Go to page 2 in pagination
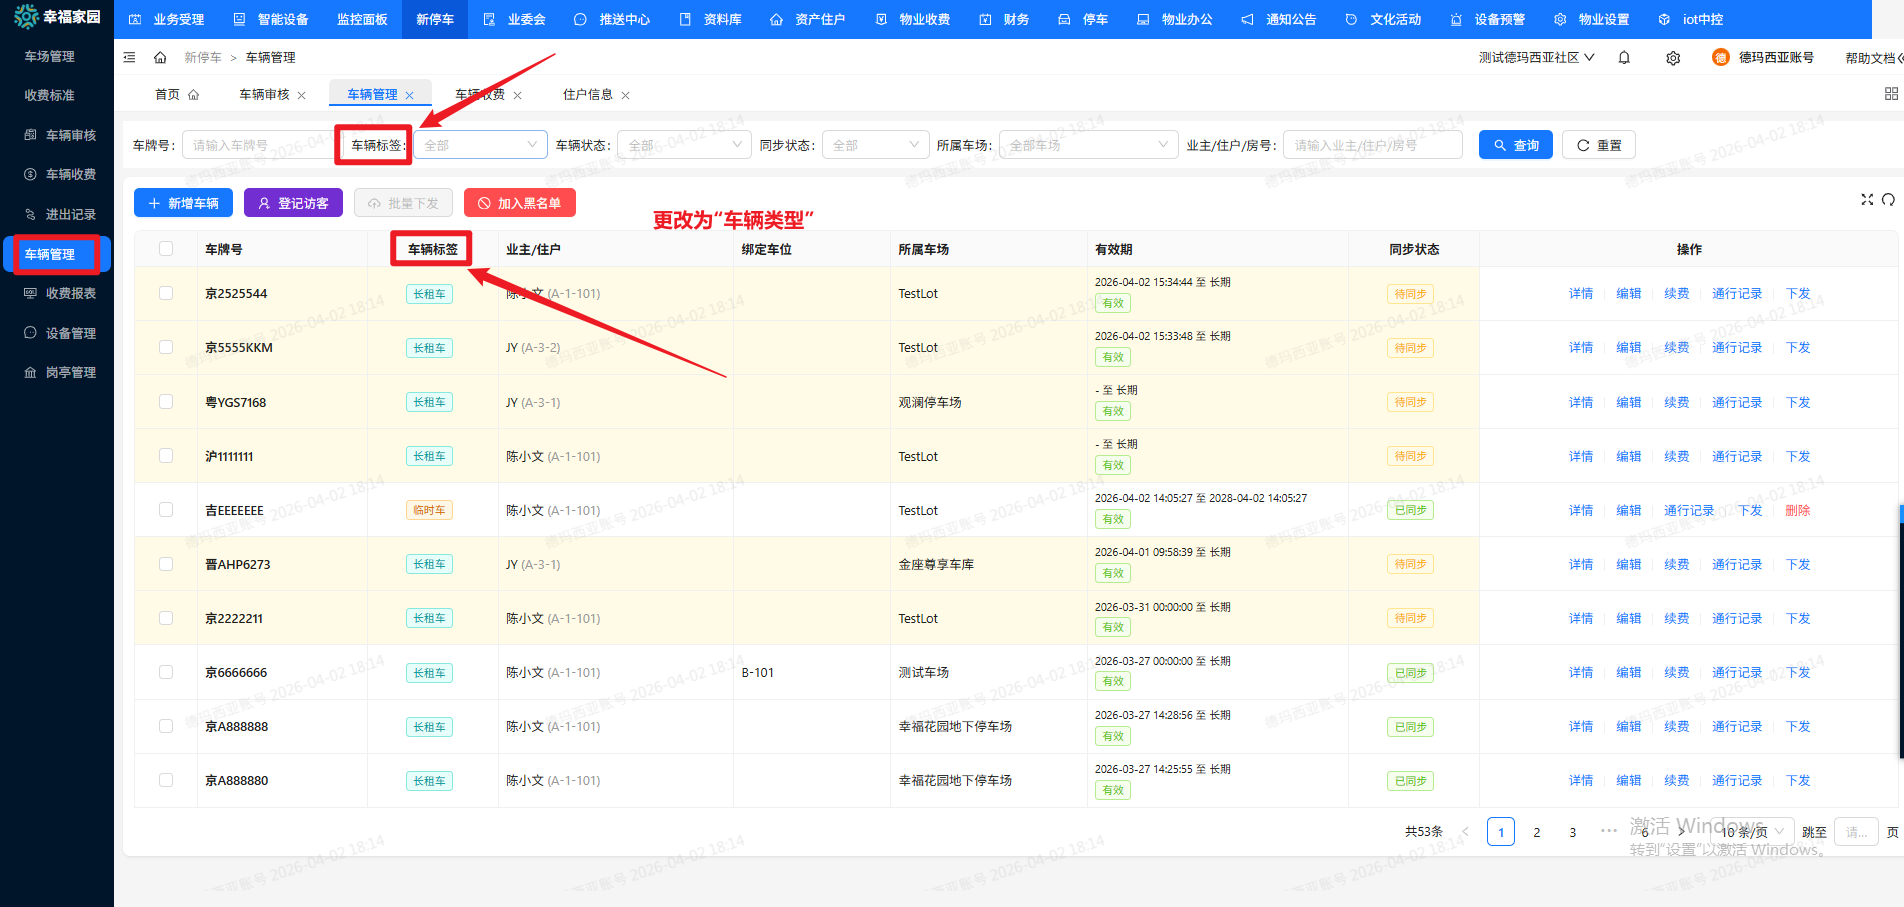Image resolution: width=1904 pixels, height=907 pixels. point(1537,832)
